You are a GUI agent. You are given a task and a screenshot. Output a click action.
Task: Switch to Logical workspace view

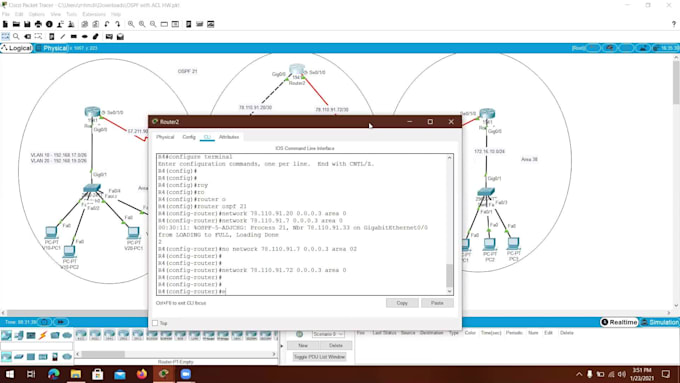coord(16,48)
